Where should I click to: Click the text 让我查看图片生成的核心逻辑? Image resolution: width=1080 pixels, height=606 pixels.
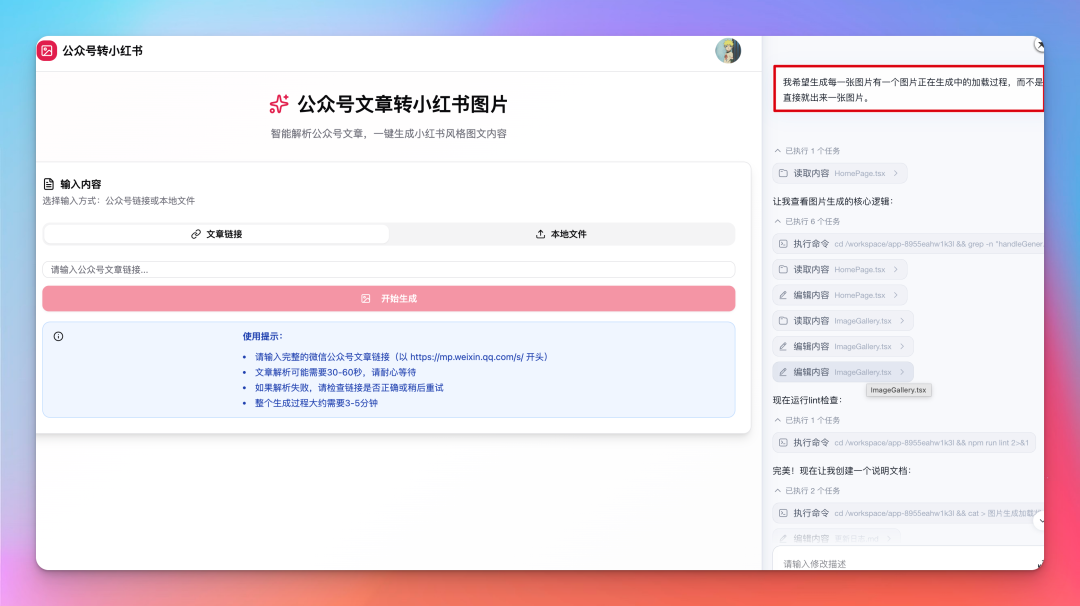[833, 202]
